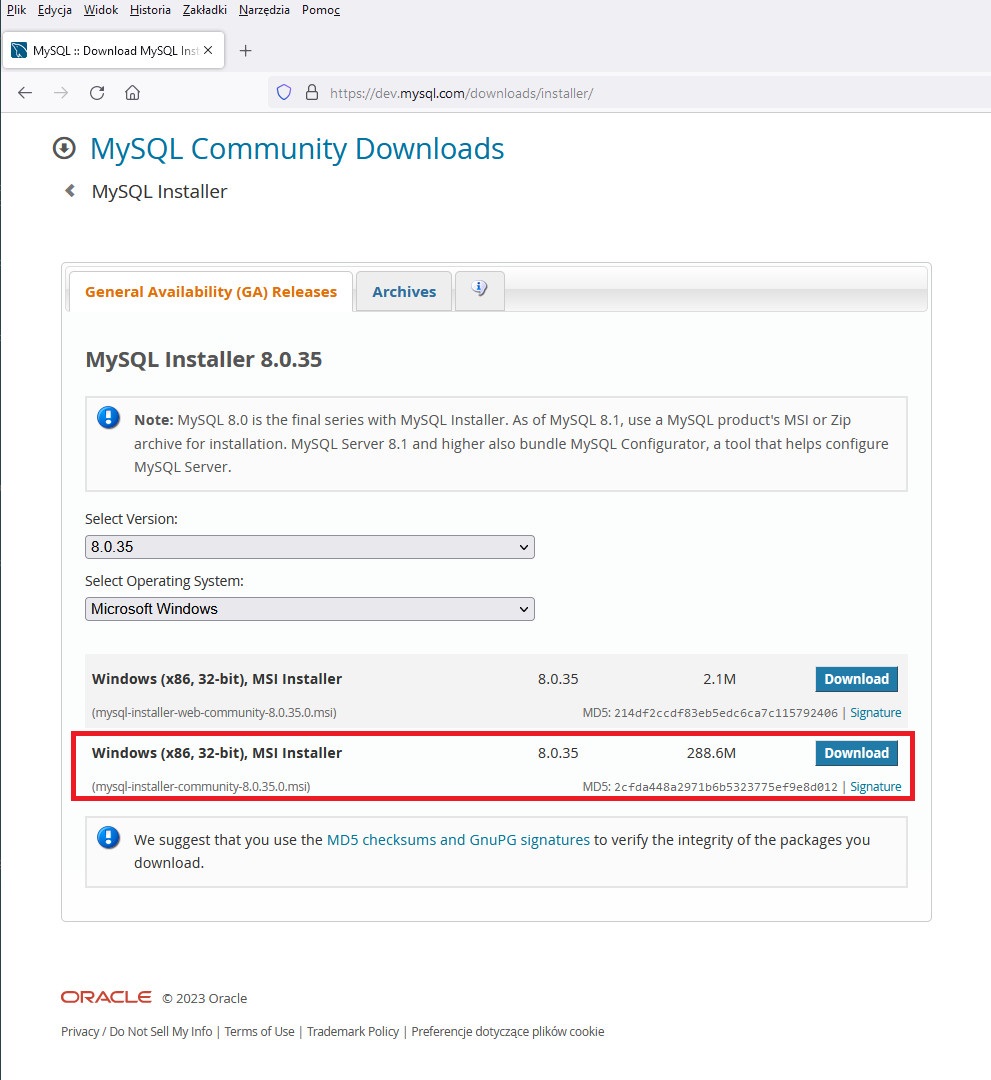The image size is (991, 1080).
Task: Open the Zakładki menu
Action: tap(205, 10)
